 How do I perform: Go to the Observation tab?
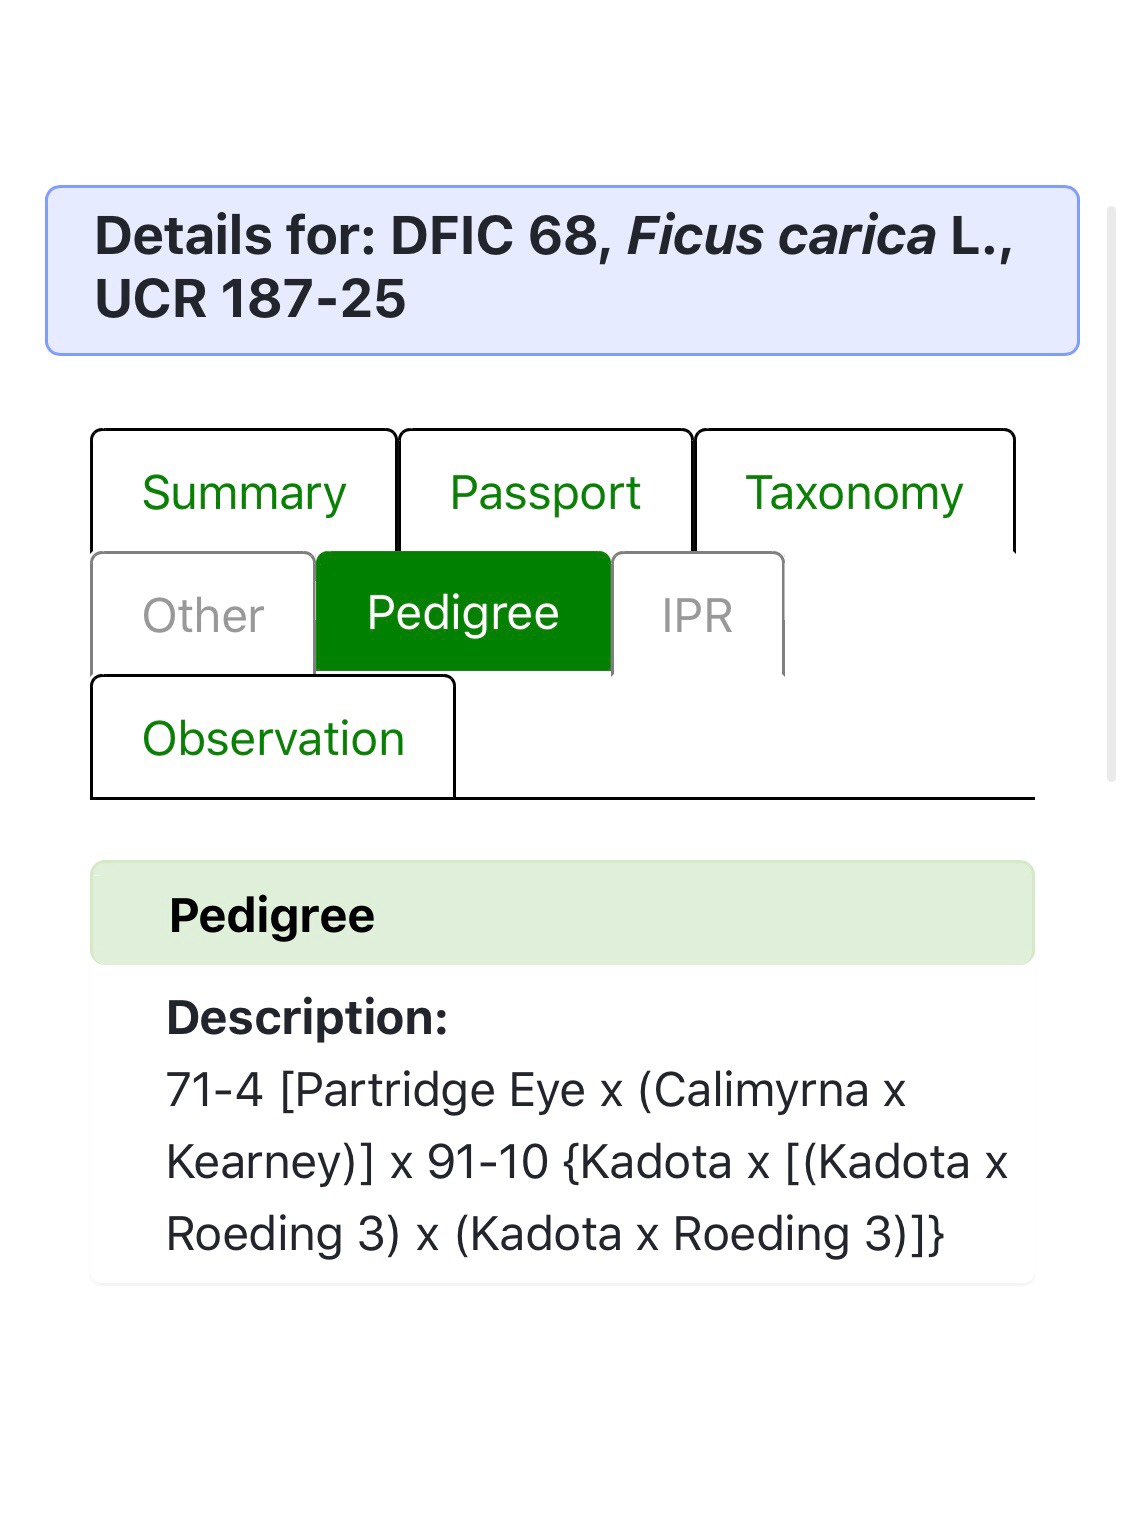click(273, 738)
